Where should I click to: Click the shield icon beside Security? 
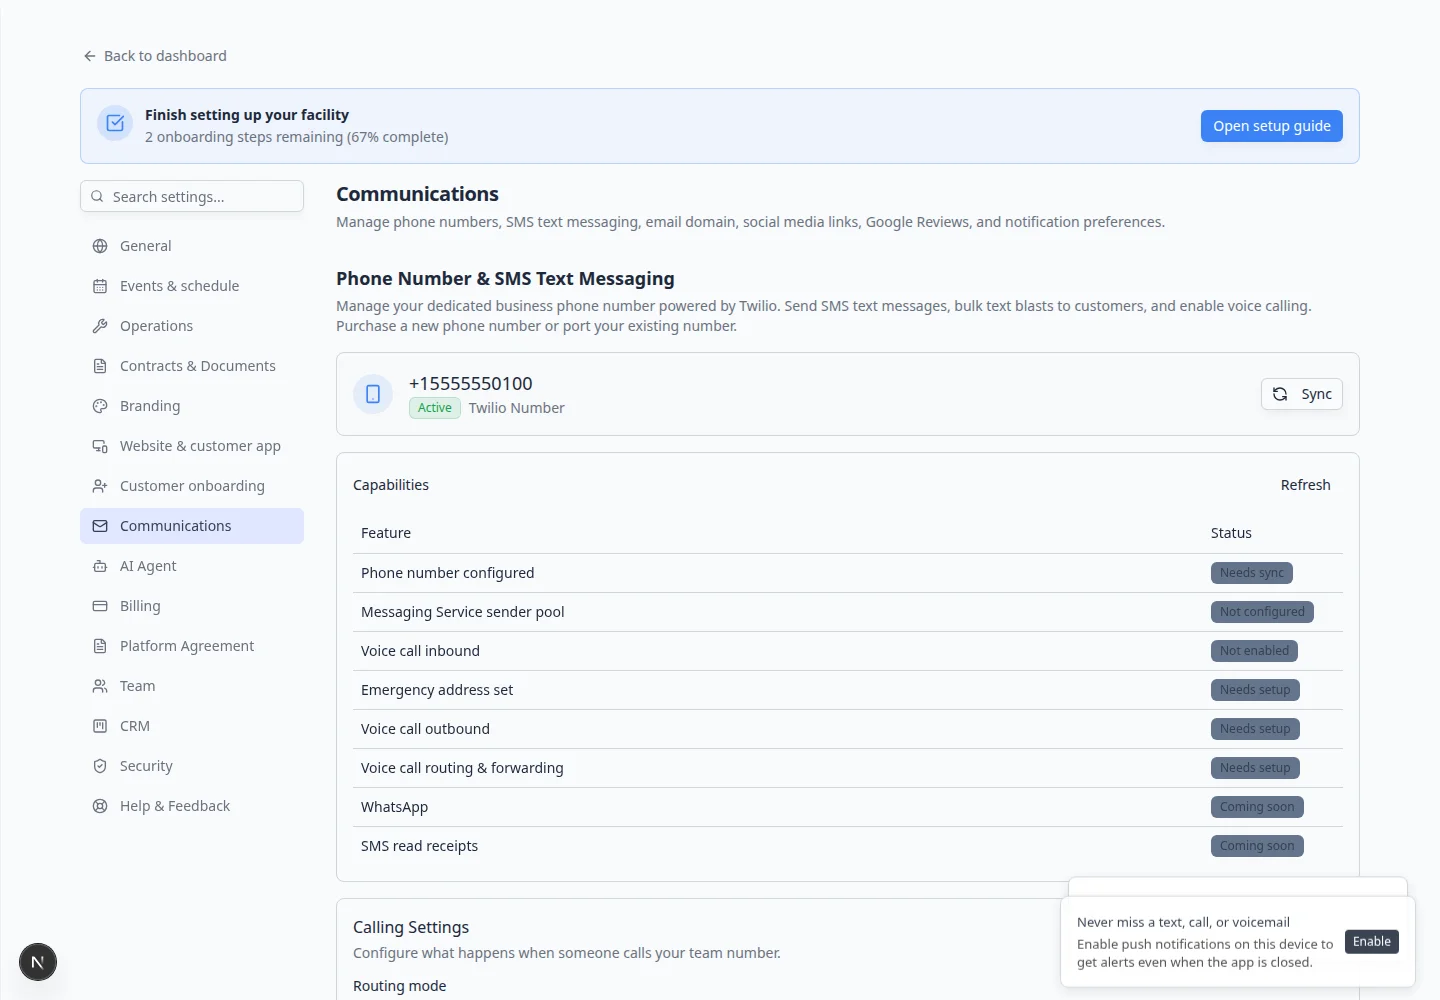100,766
